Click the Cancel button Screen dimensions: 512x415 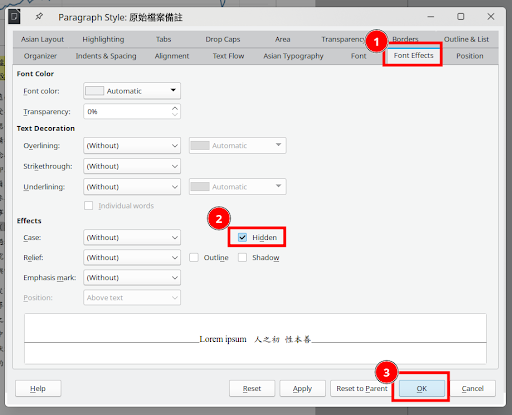point(472,388)
